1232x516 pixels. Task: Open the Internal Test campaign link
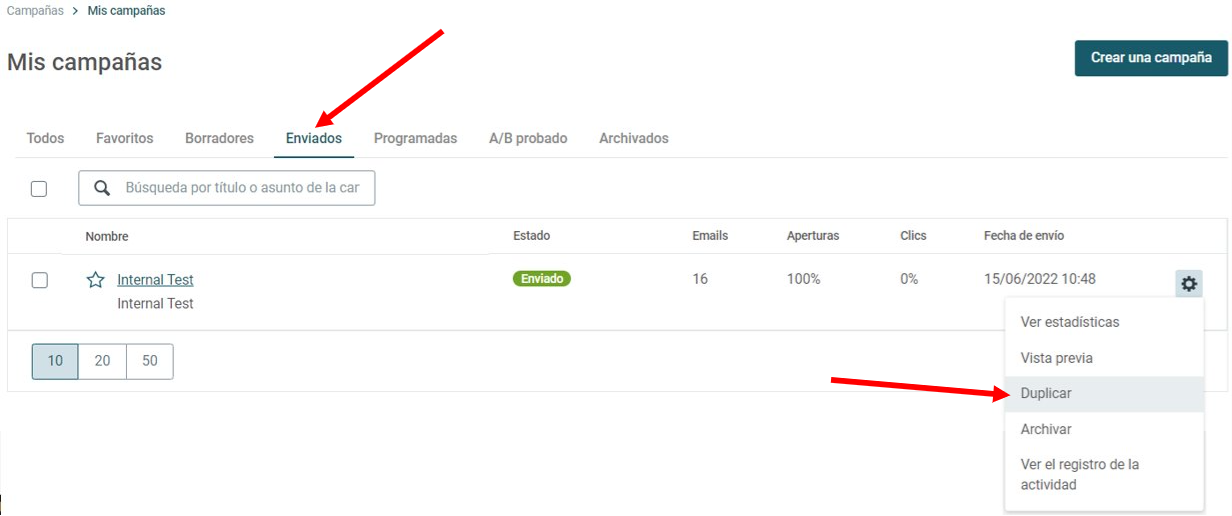coord(155,280)
